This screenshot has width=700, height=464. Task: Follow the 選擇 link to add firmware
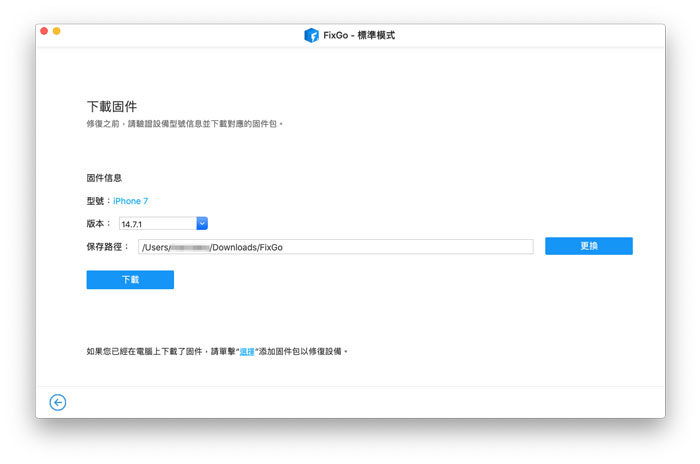click(x=246, y=352)
